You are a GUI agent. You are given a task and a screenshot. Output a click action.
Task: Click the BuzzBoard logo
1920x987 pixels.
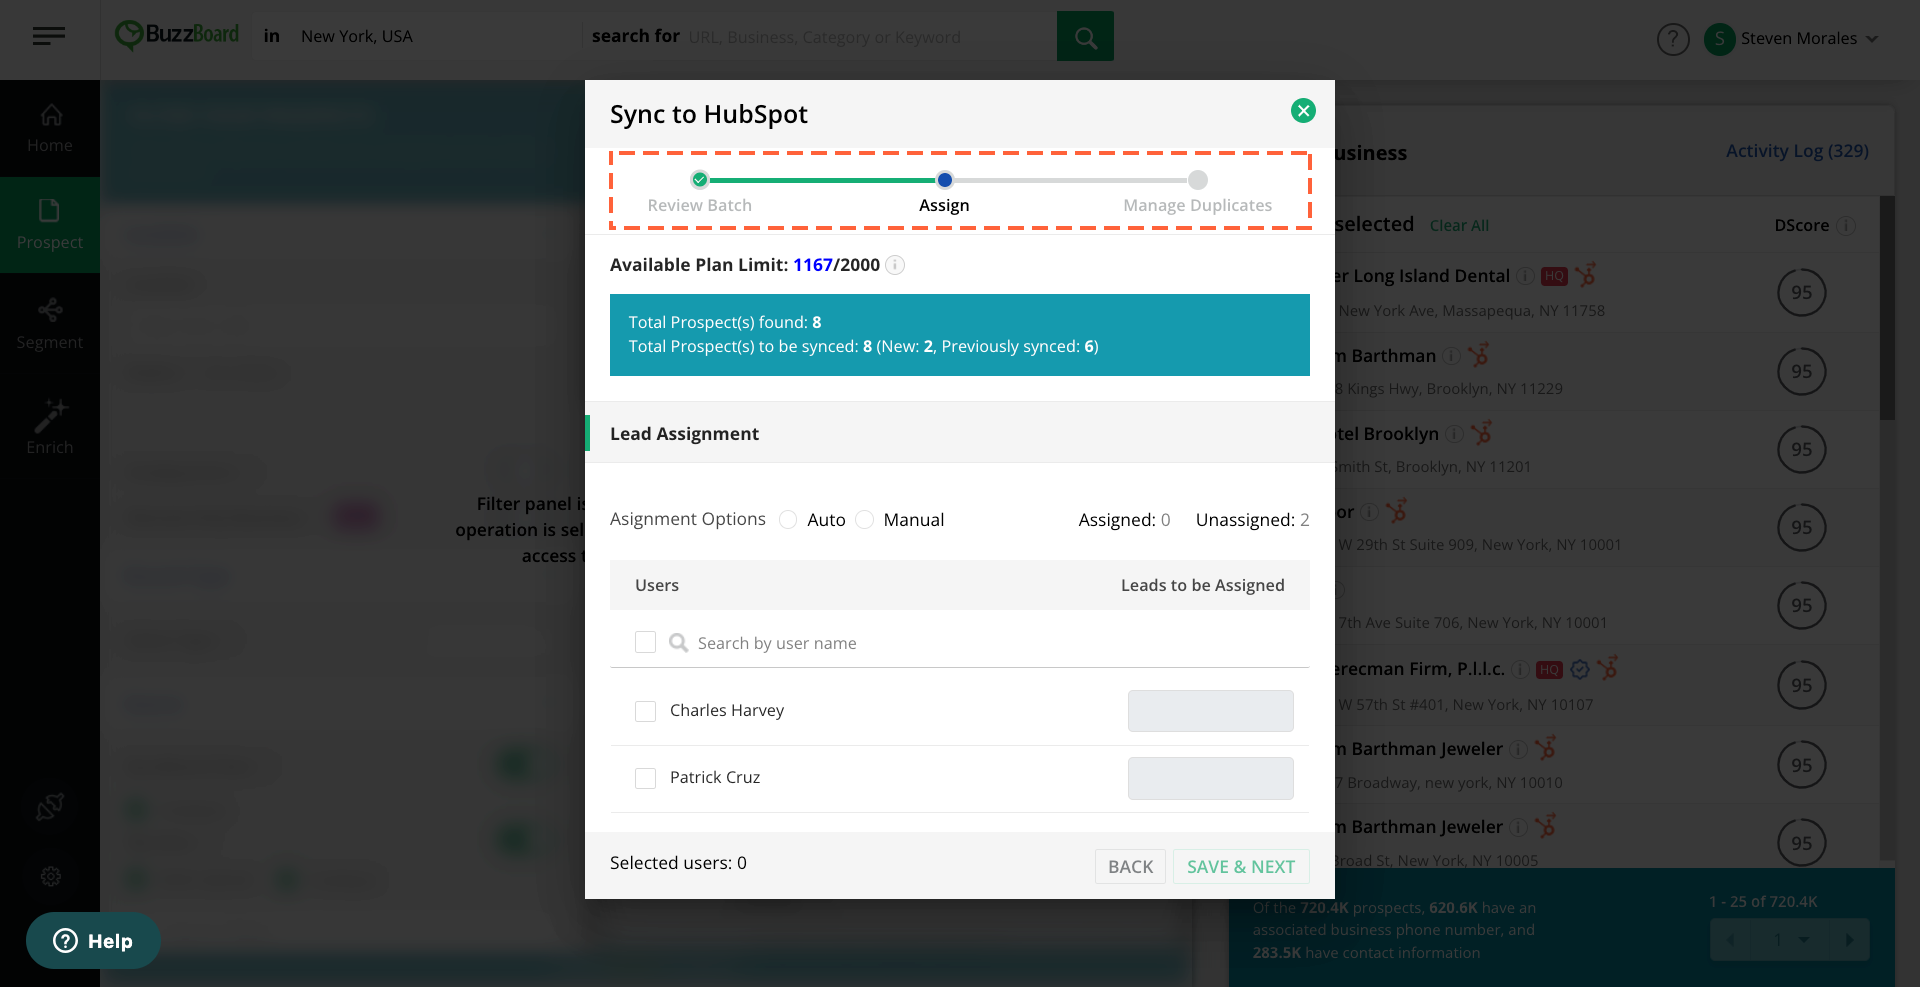click(x=177, y=36)
